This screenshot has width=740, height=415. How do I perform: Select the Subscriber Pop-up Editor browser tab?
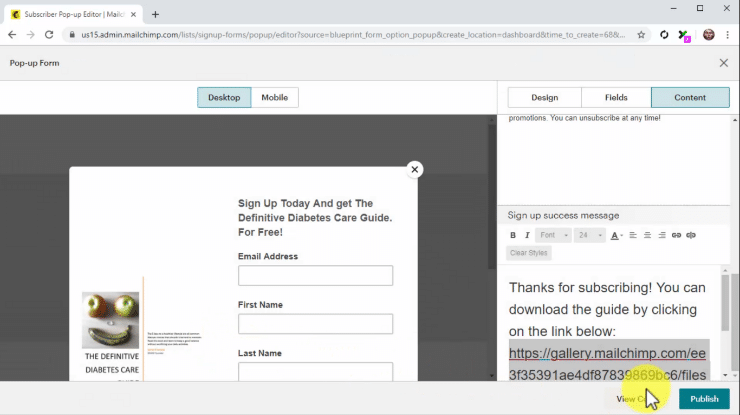click(x=74, y=15)
